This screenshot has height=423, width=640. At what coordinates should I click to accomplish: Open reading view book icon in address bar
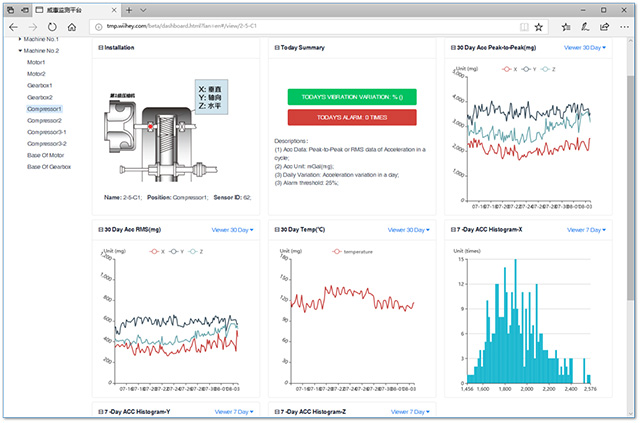524,27
